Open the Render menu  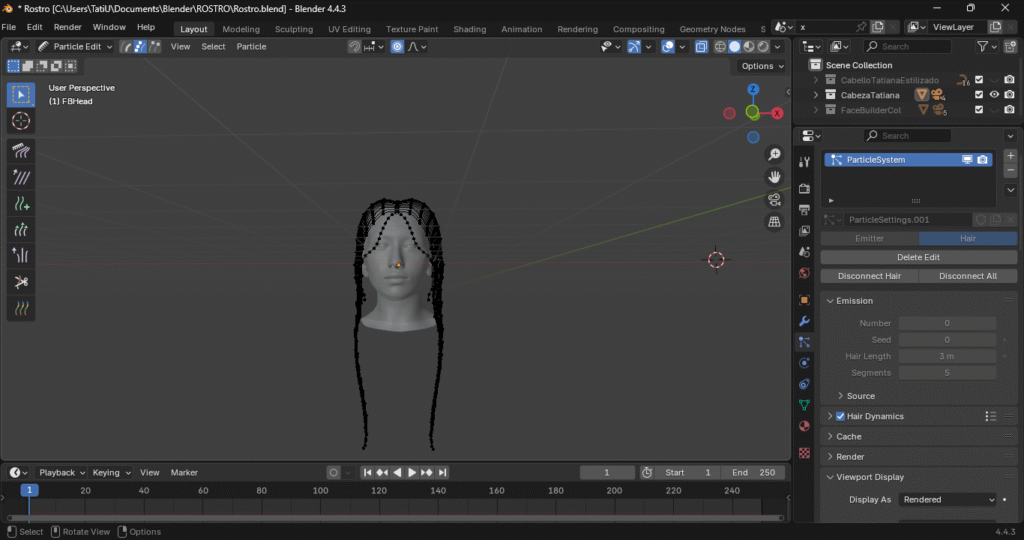pyautogui.click(x=67, y=27)
